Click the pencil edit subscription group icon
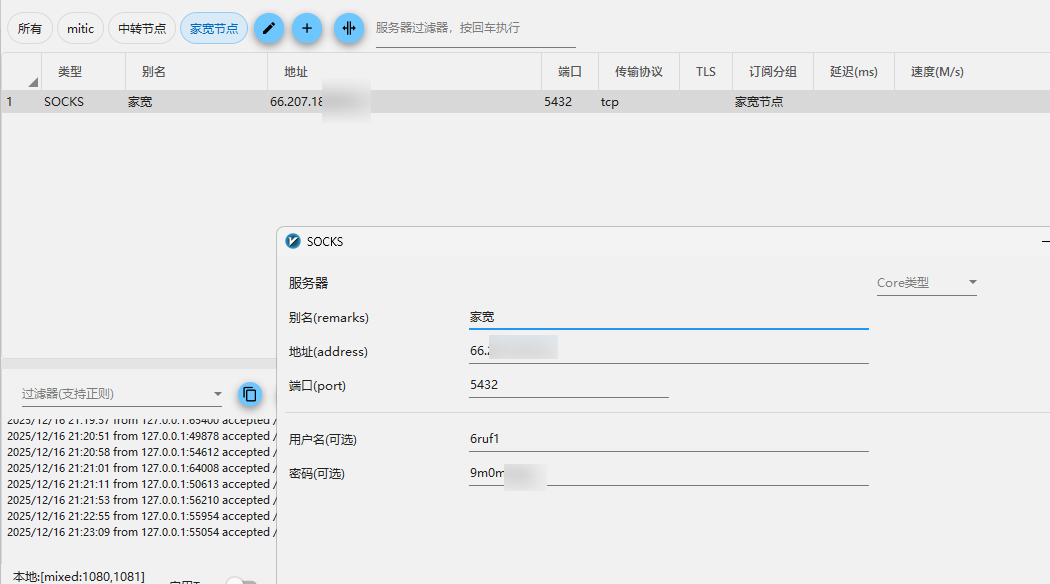1050x584 pixels. (x=268, y=29)
